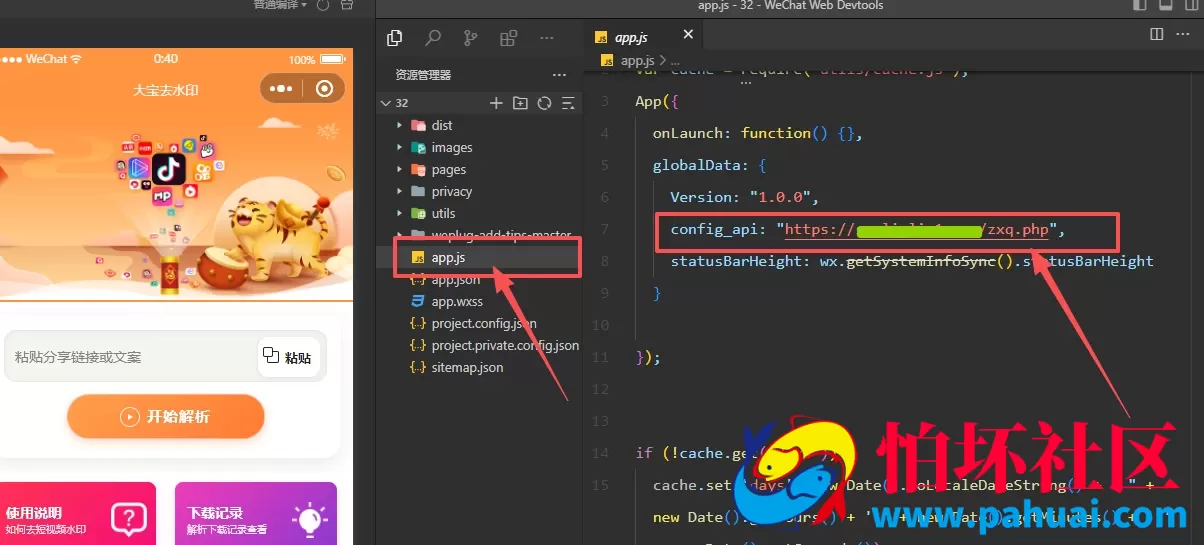The height and width of the screenshot is (545, 1204).
Task: Collapse all folders in explorer
Action: coord(568,103)
